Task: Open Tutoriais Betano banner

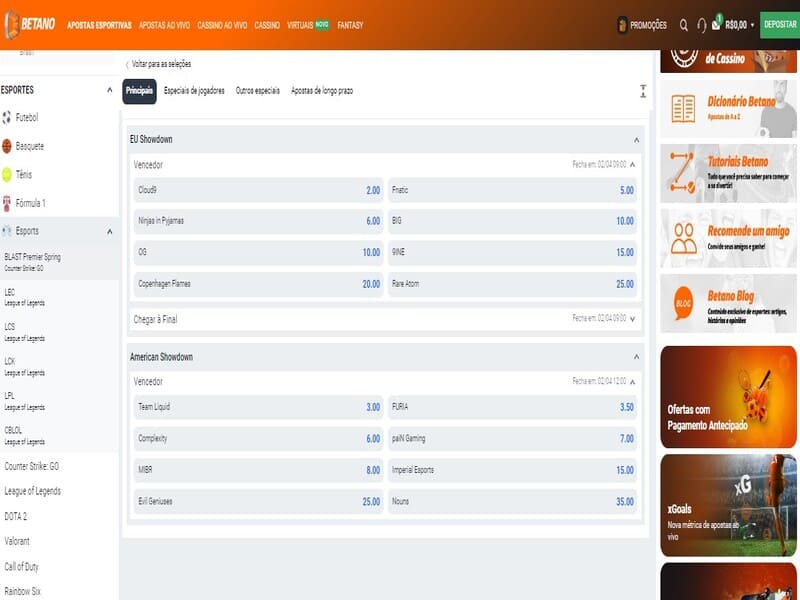Action: tap(728, 173)
